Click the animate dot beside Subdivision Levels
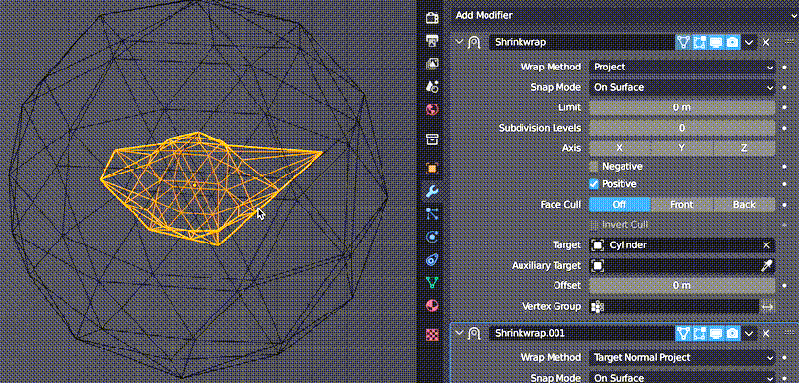Screen dimensions: 799x383 pos(785,128)
